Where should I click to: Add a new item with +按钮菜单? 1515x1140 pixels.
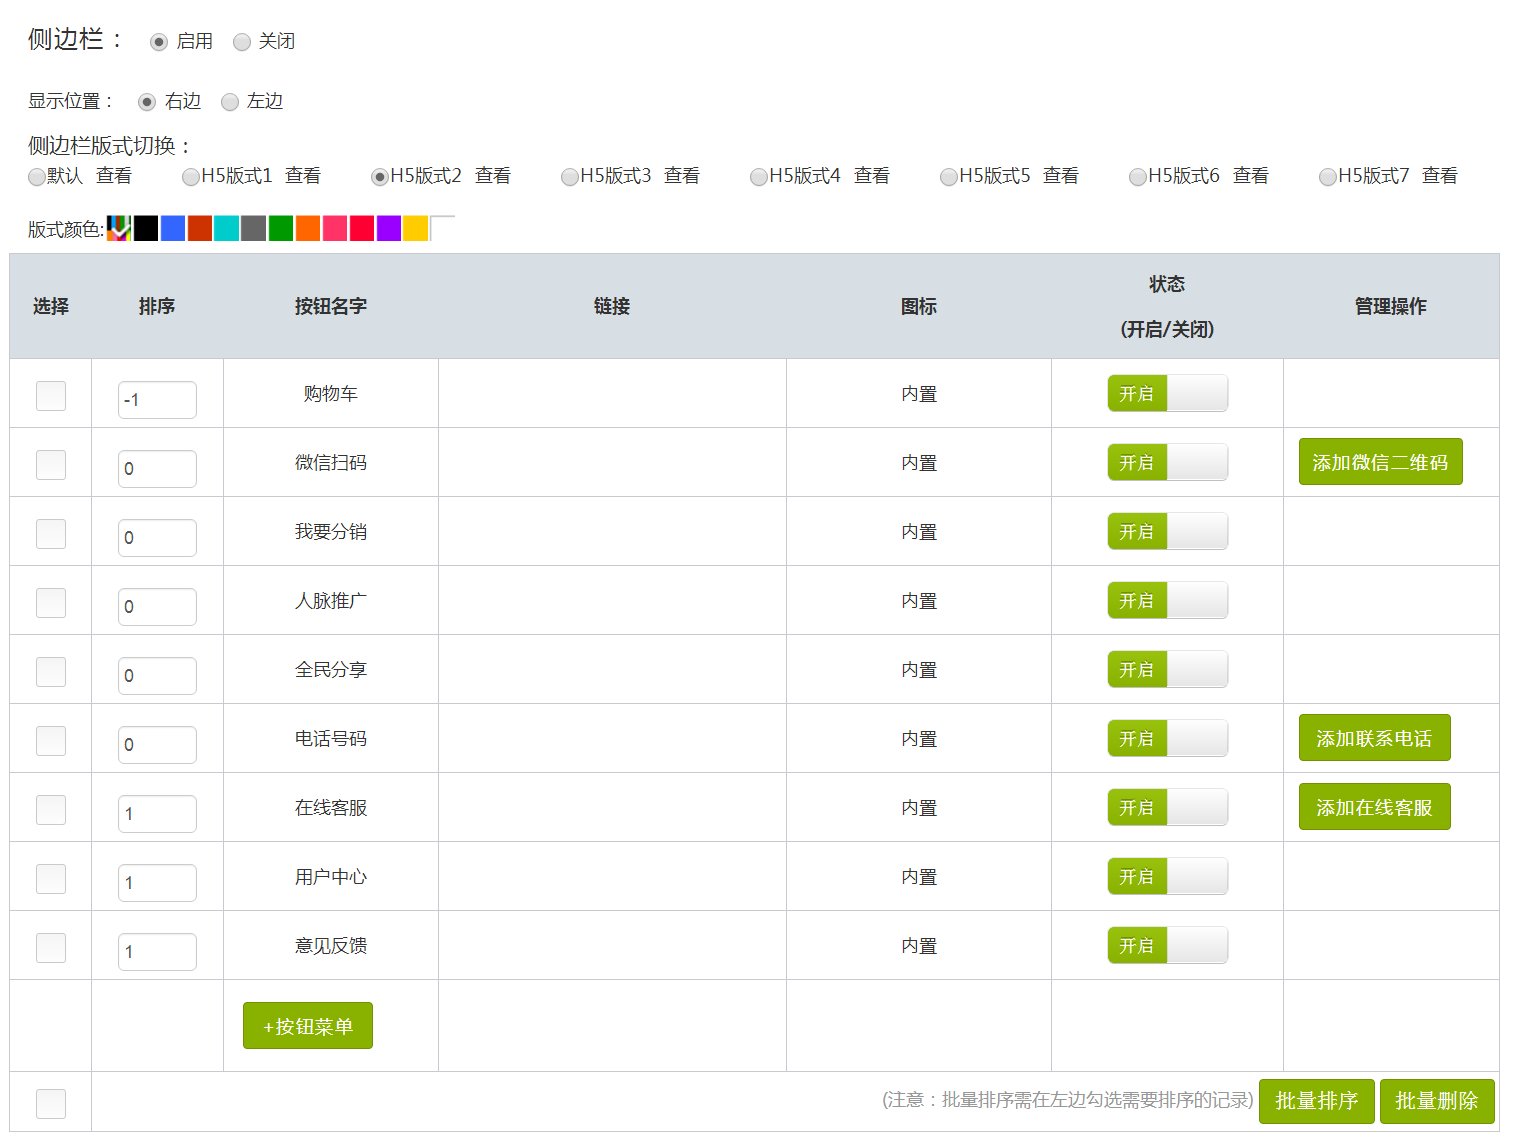pos(308,1026)
